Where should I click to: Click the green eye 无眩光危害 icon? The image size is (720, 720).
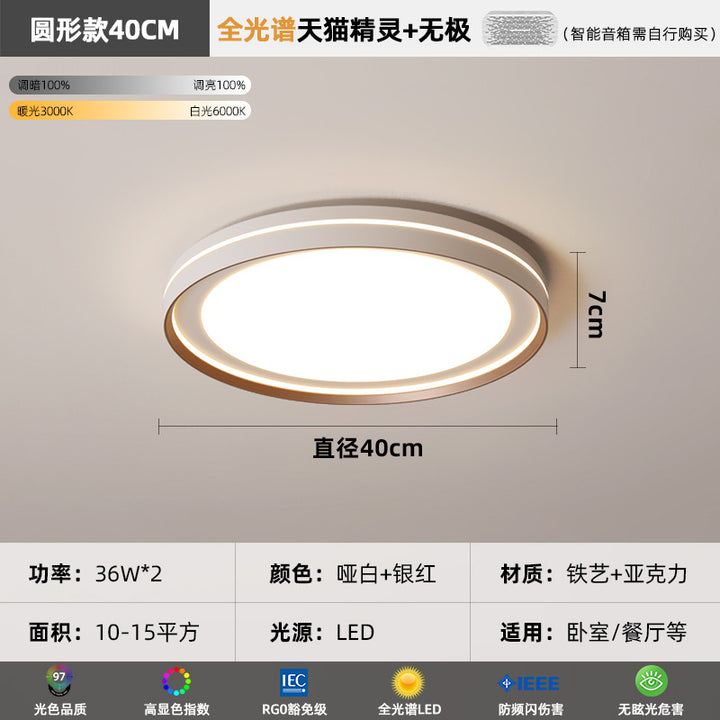(x=651, y=681)
